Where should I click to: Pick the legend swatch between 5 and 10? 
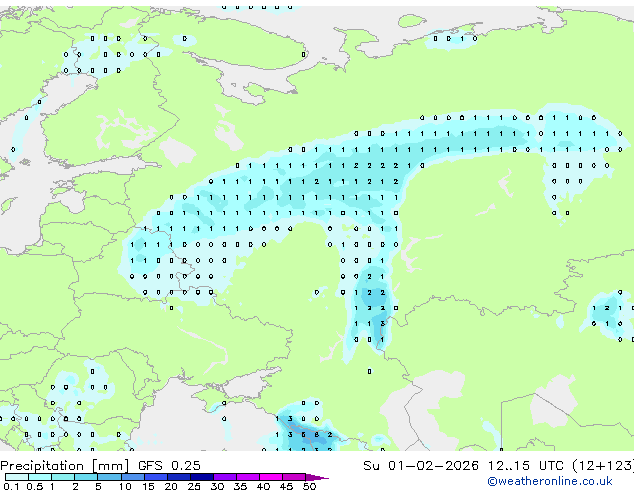coord(109,477)
